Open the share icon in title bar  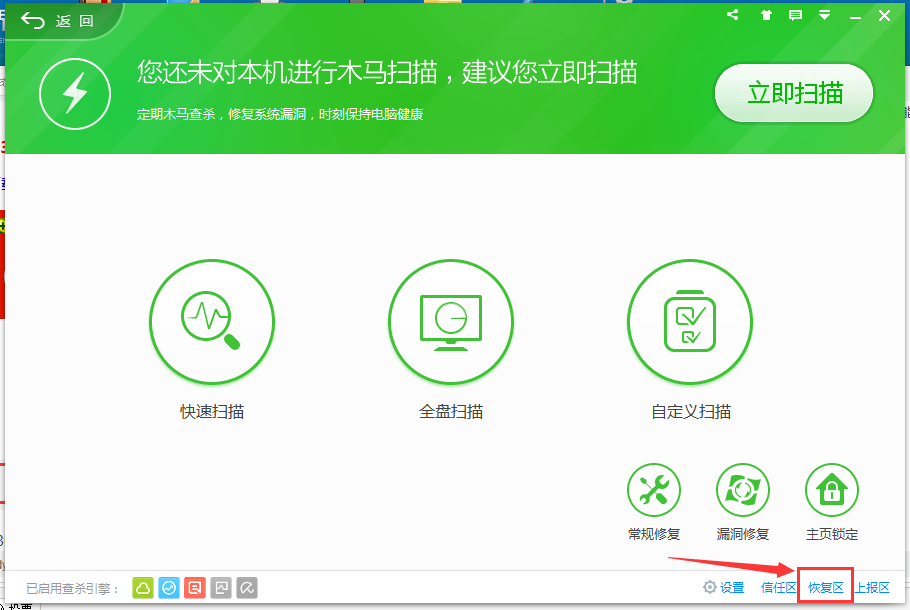pyautogui.click(x=733, y=15)
